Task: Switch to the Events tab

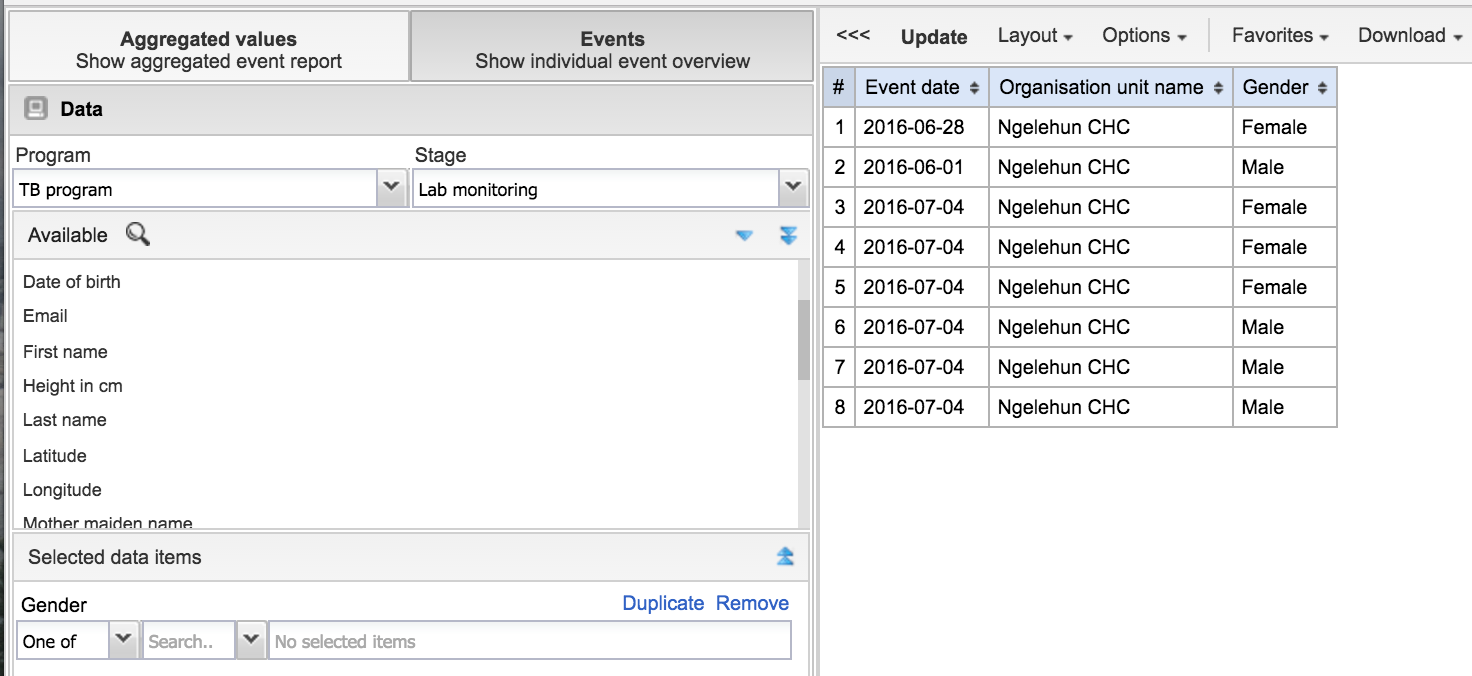Action: 612,50
